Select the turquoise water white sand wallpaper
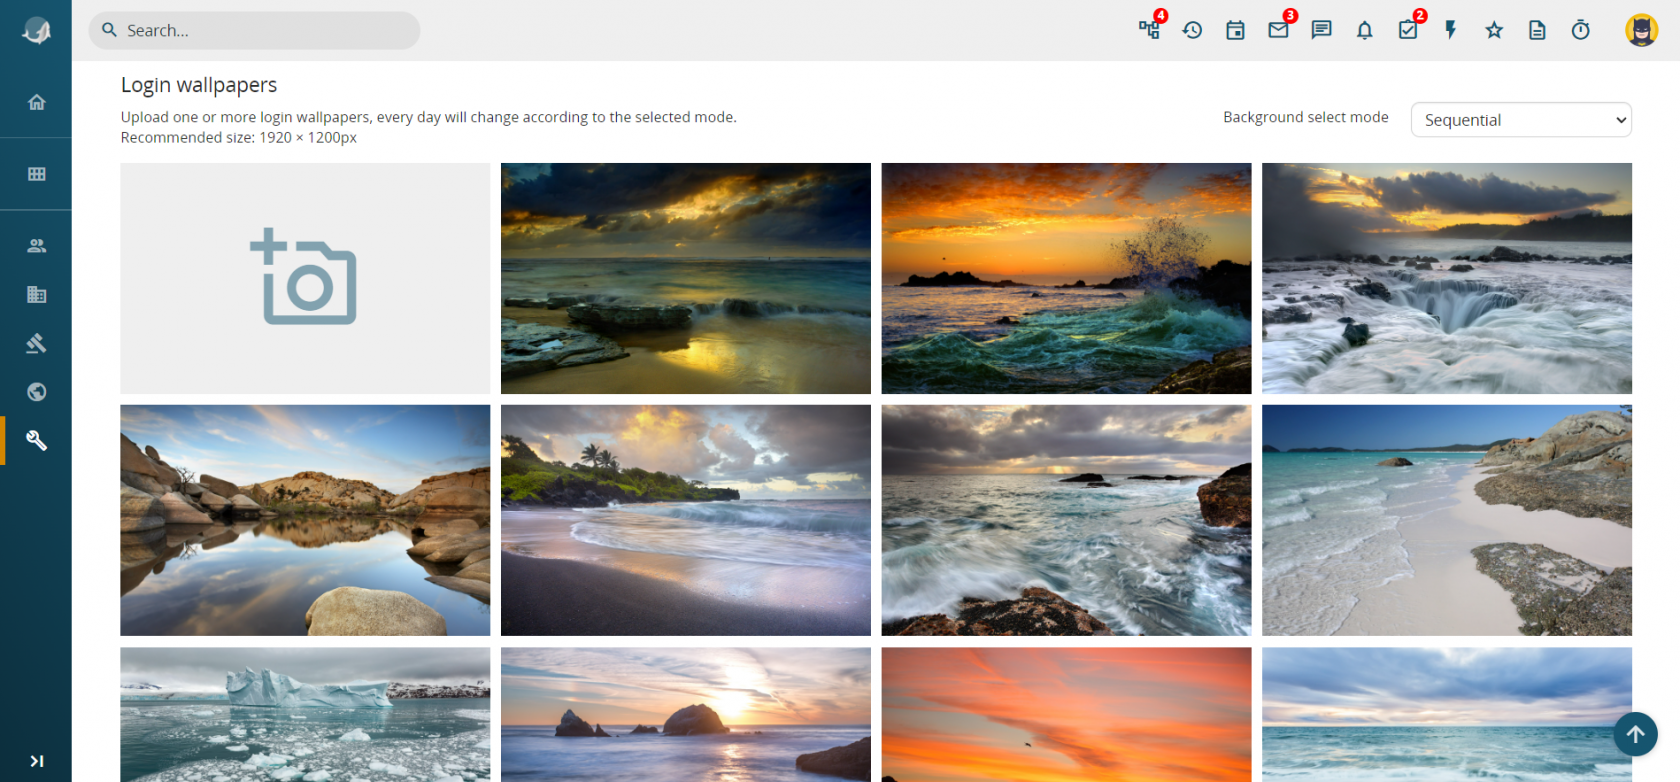This screenshot has width=1680, height=782. pyautogui.click(x=1447, y=520)
